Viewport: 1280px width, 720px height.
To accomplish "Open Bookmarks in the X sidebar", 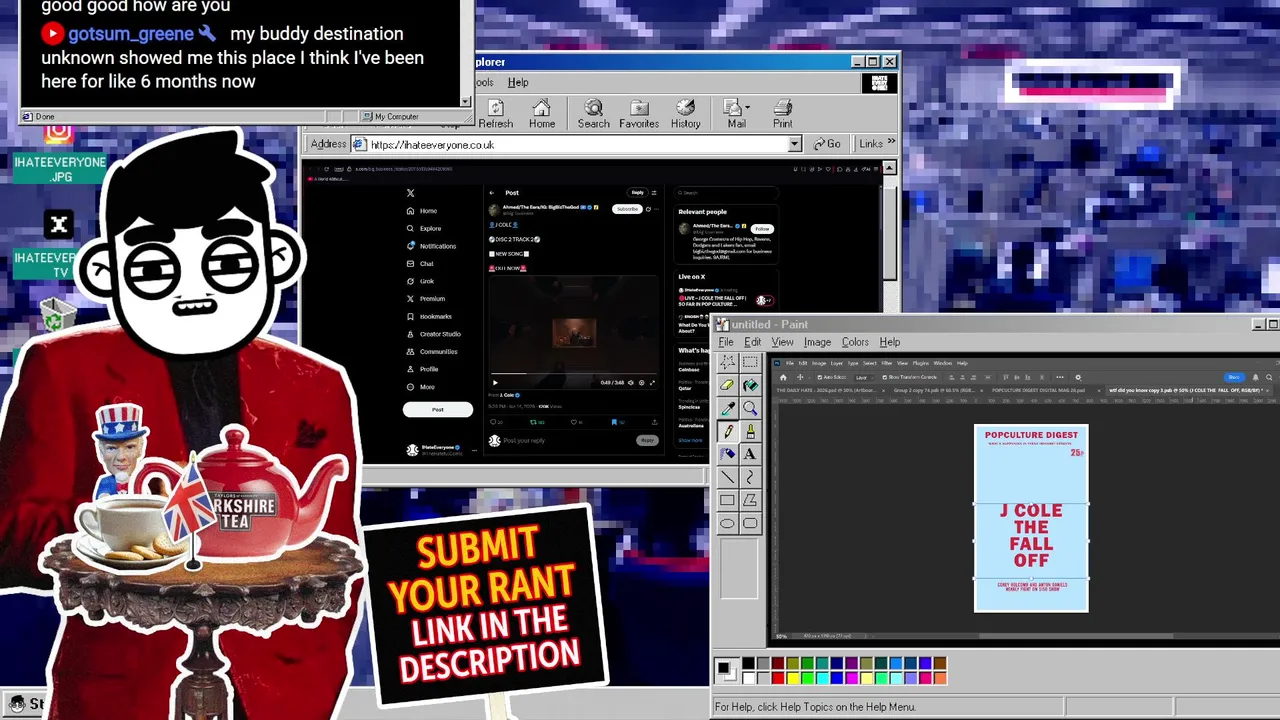I will pos(429,316).
